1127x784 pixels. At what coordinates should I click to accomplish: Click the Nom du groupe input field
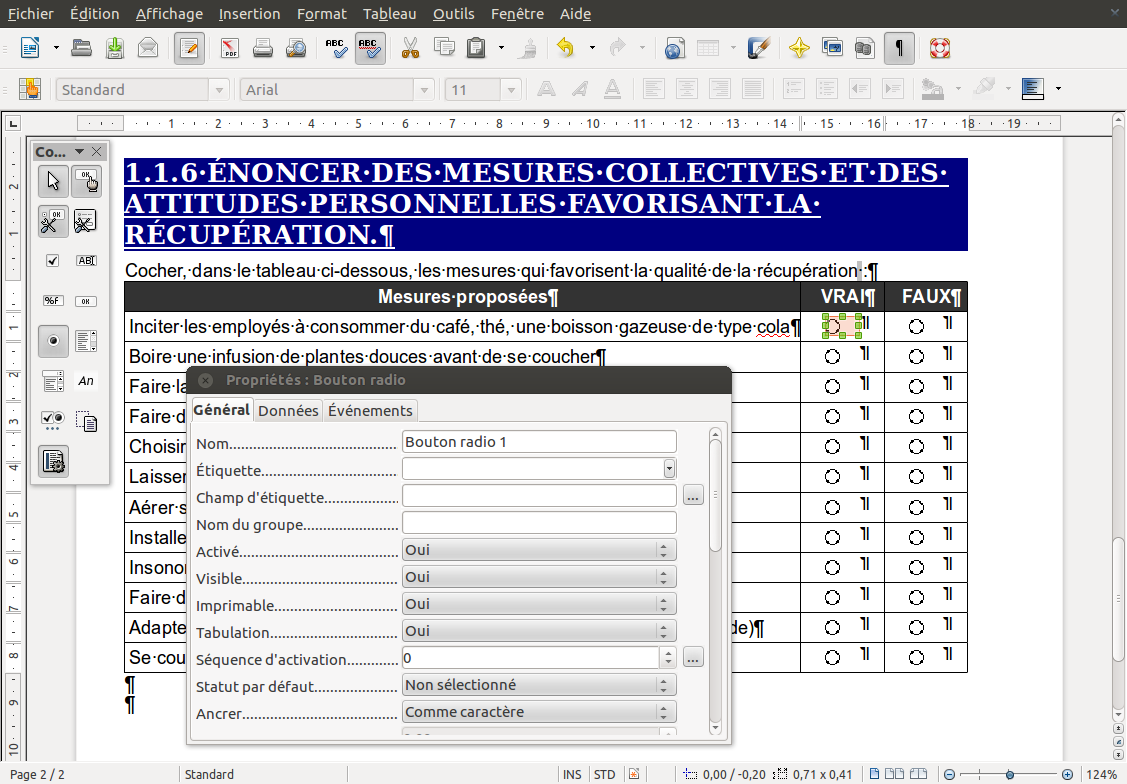coord(539,523)
